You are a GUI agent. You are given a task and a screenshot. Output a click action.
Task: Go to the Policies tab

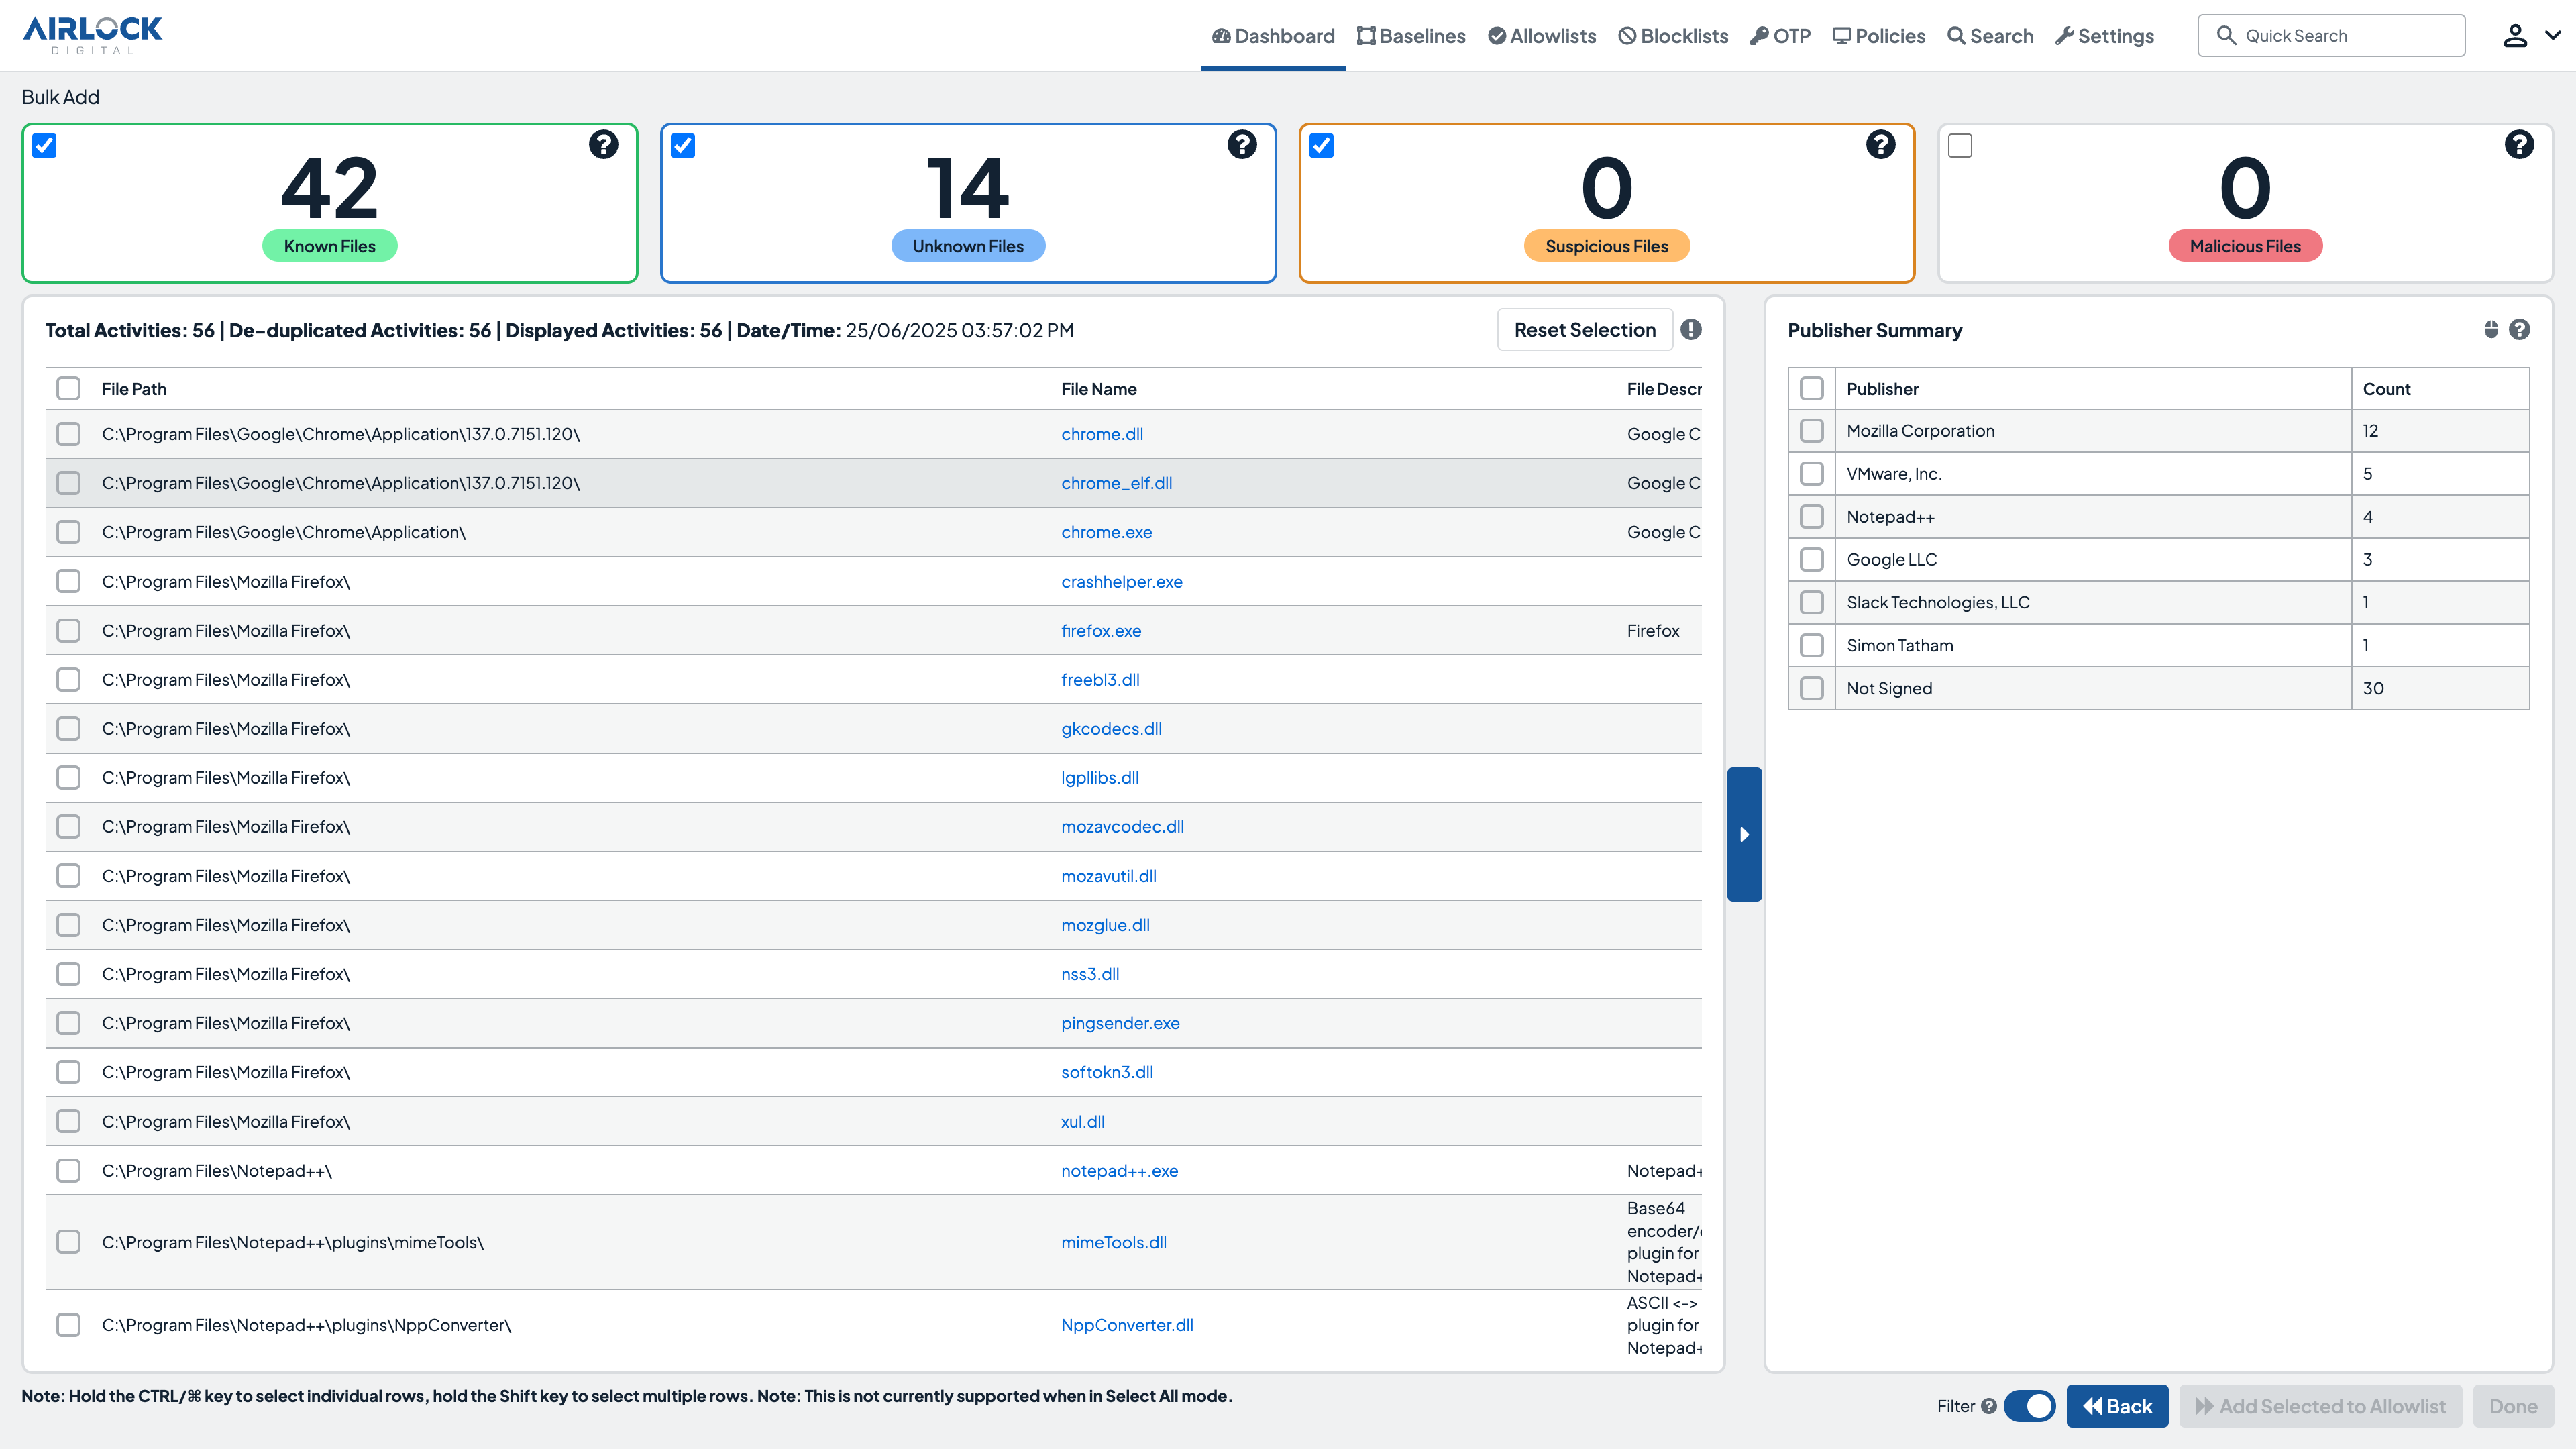click(1878, 36)
